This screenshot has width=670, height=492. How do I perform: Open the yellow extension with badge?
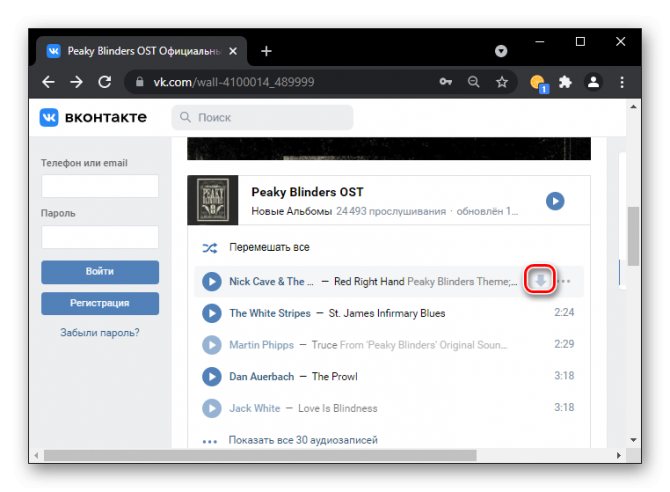(x=538, y=83)
